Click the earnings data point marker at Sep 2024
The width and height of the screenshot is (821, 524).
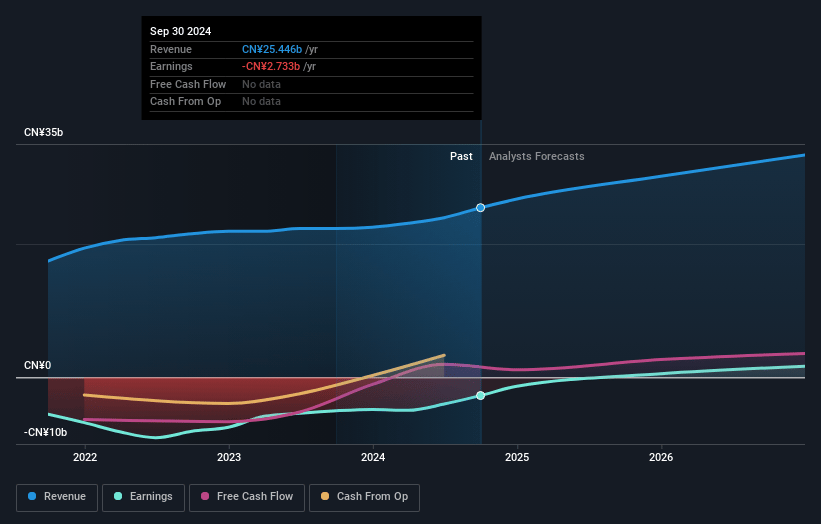[x=480, y=395]
